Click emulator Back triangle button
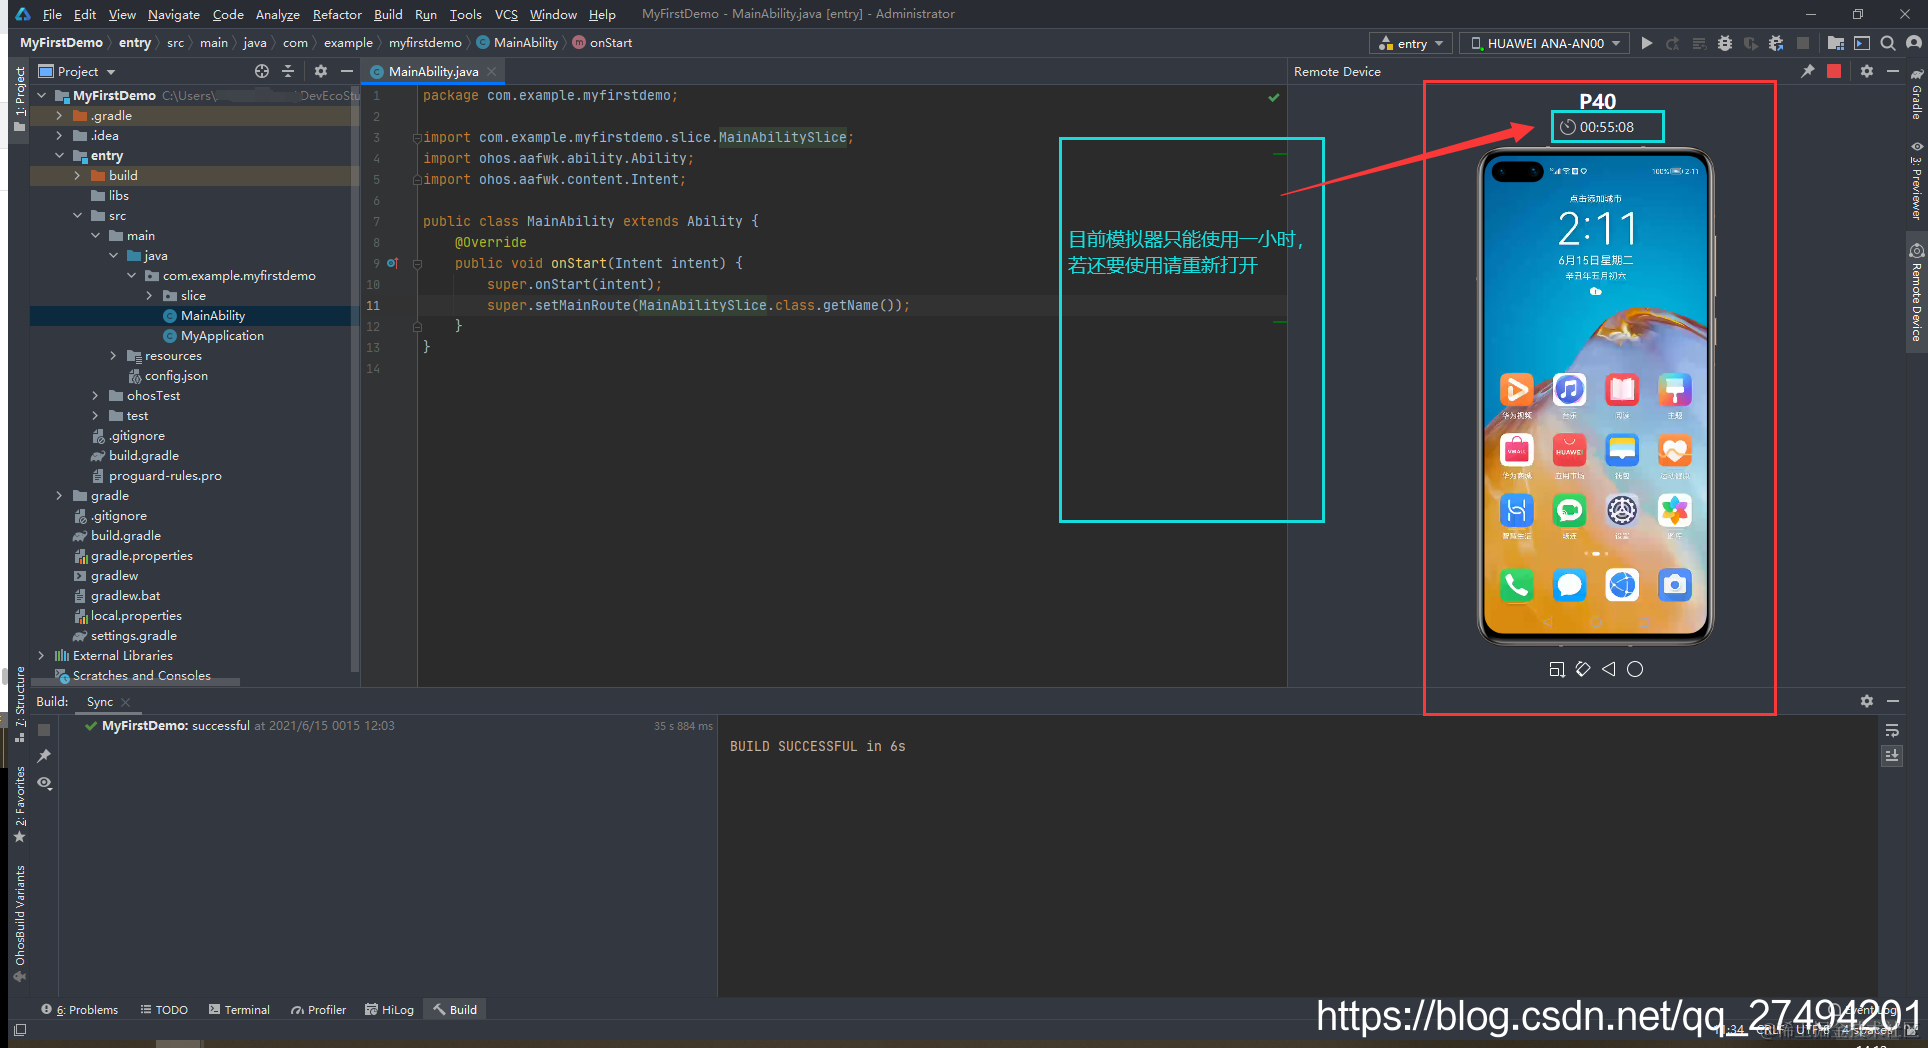Viewport: 1928px width, 1048px height. (x=1609, y=669)
